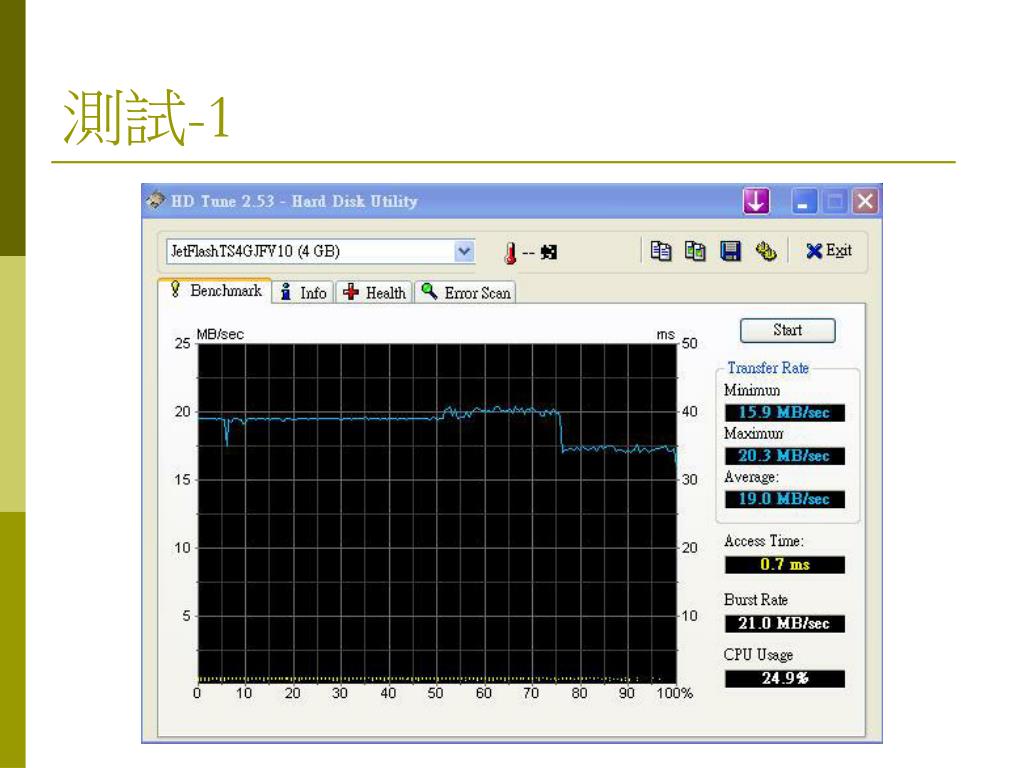The width and height of the screenshot is (1024, 768).
Task: Click the Access Time label
Action: 763,541
